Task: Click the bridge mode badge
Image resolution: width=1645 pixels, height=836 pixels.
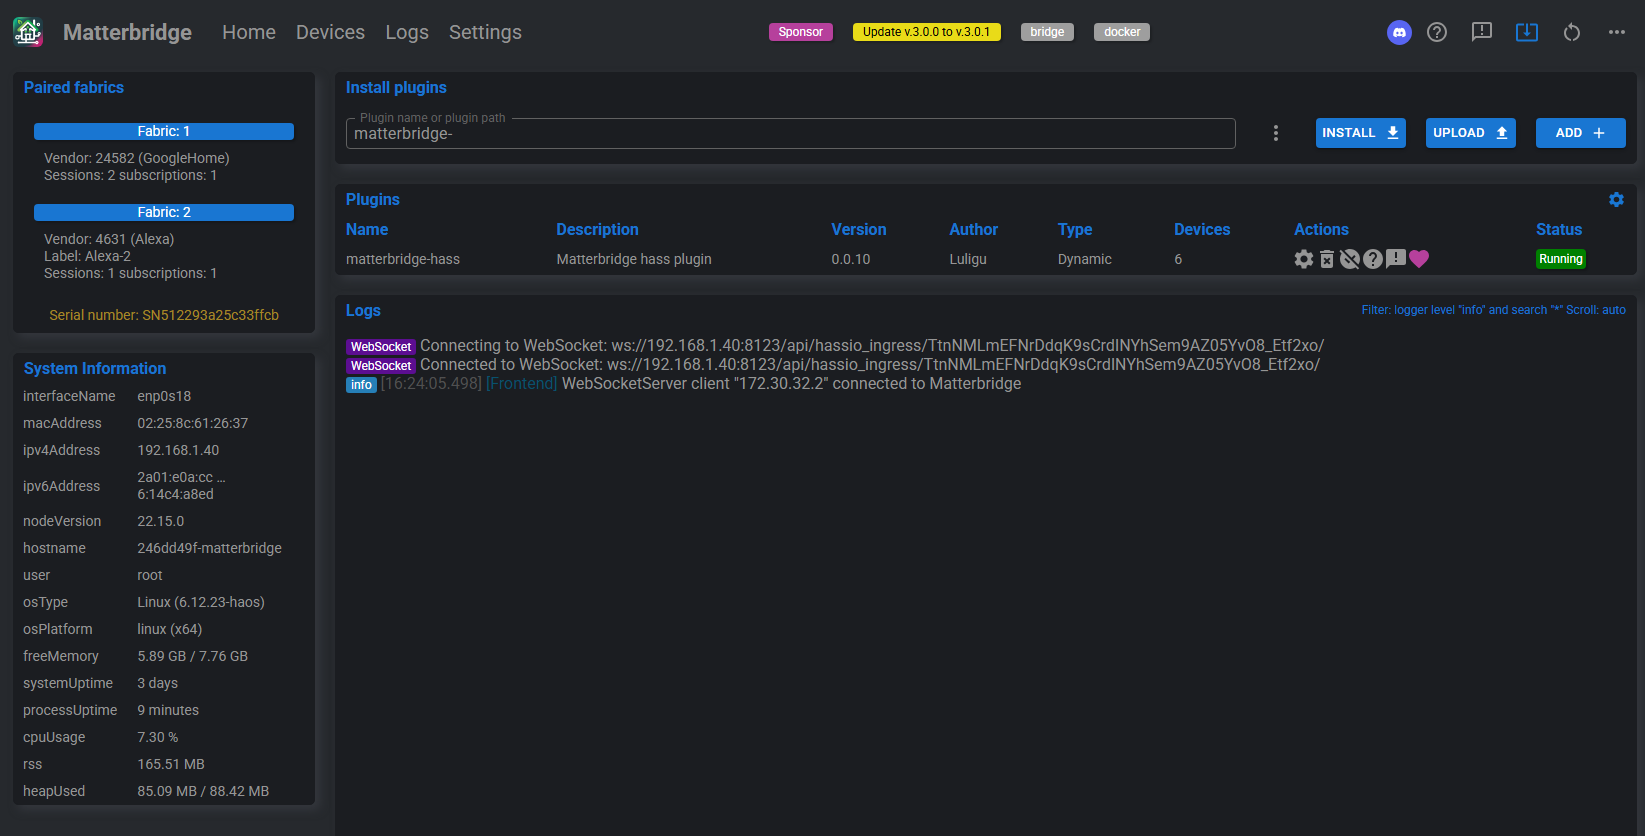Action: click(1047, 32)
